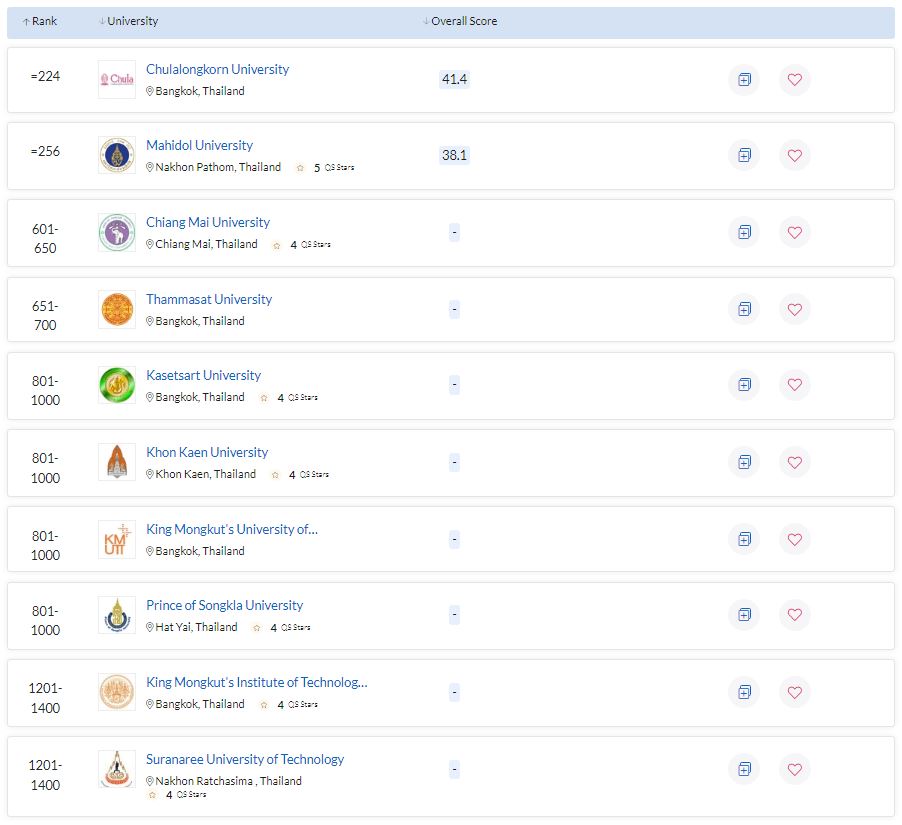This screenshot has width=902, height=825.
Task: Click King Mongkut's Institute of Technolog... seal logo
Action: coord(117,692)
